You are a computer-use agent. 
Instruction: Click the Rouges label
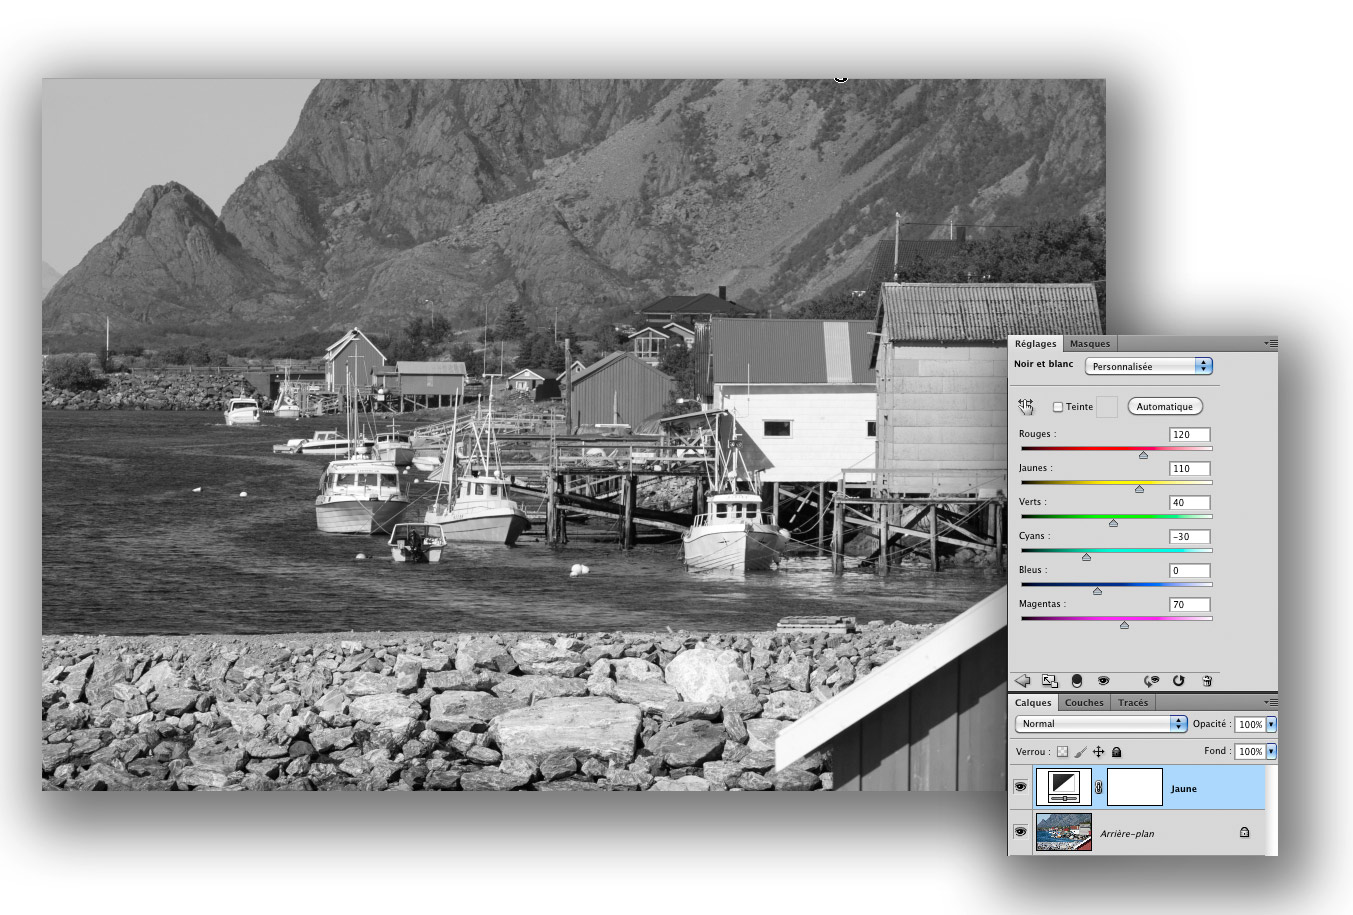(x=1036, y=434)
